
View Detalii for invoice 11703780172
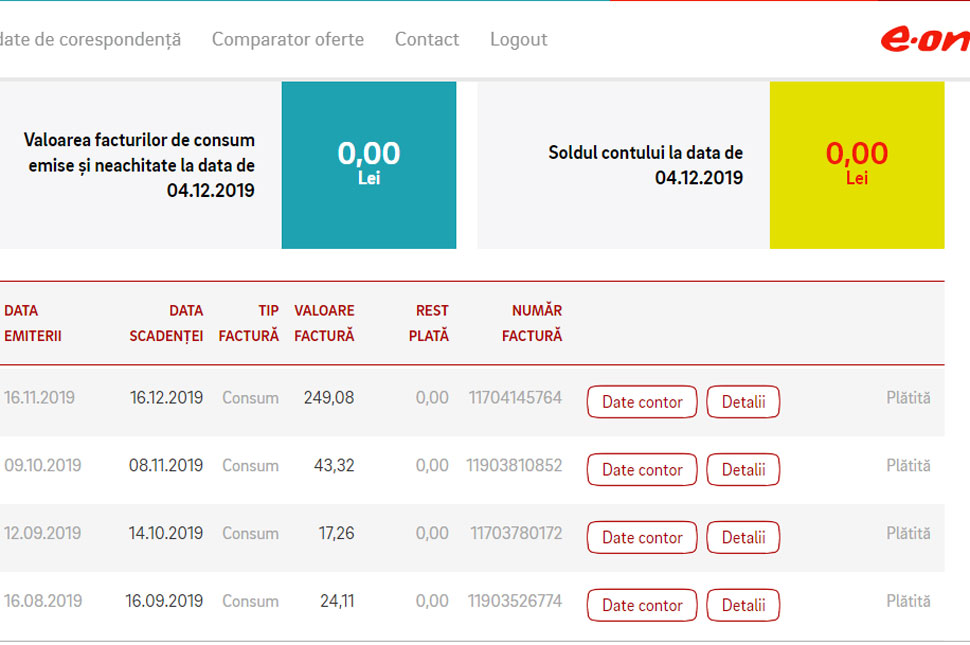743,537
